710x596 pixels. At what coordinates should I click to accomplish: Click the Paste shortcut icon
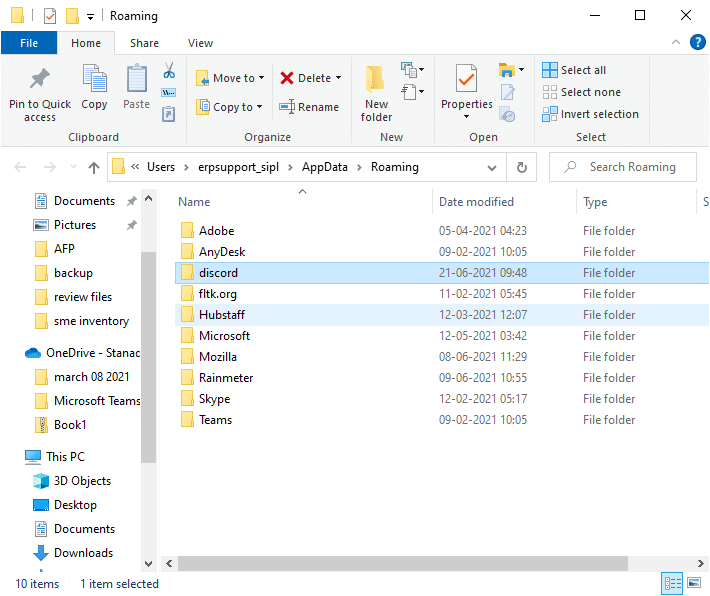168,114
